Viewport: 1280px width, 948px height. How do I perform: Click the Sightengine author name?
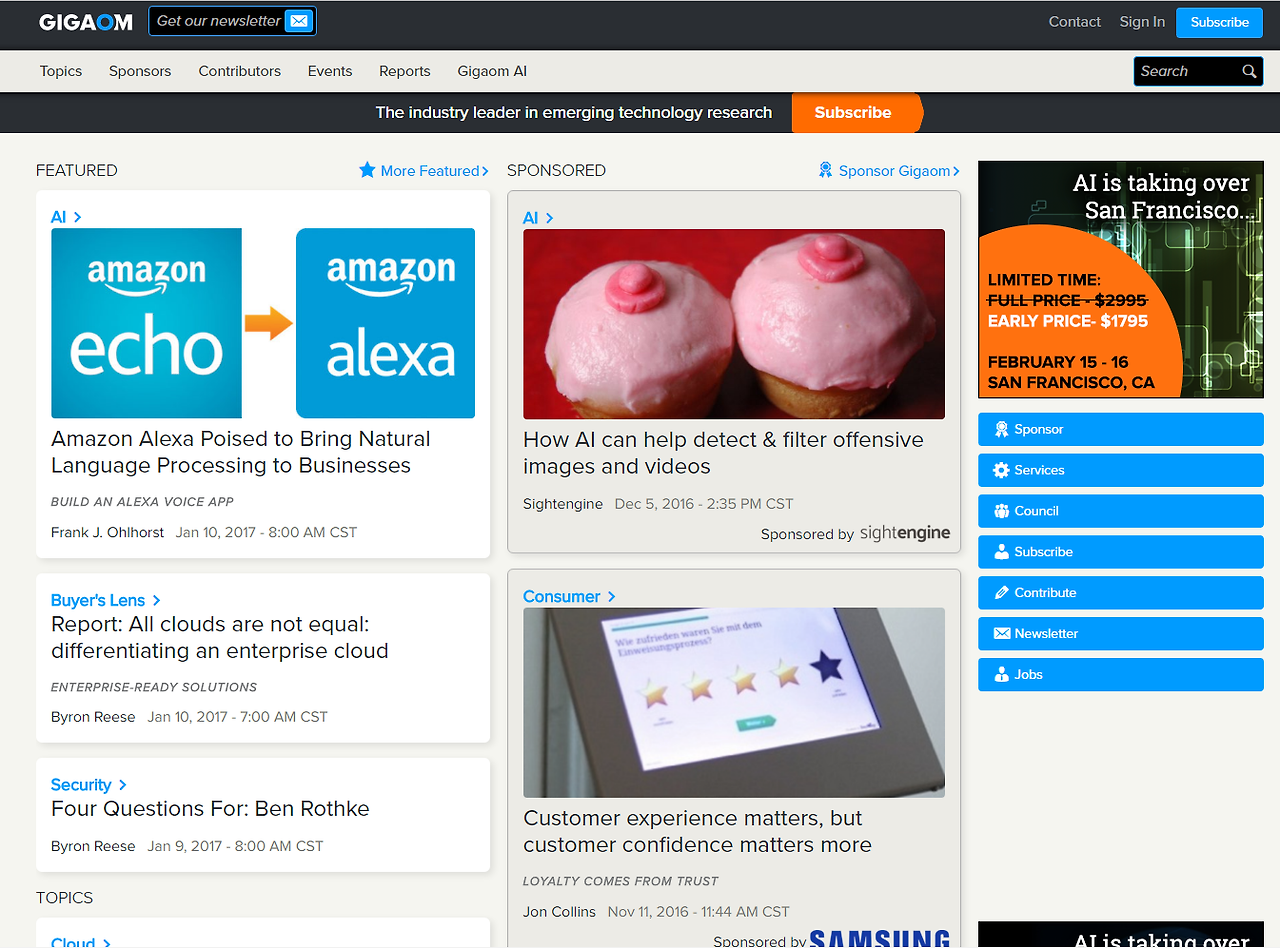coord(563,504)
